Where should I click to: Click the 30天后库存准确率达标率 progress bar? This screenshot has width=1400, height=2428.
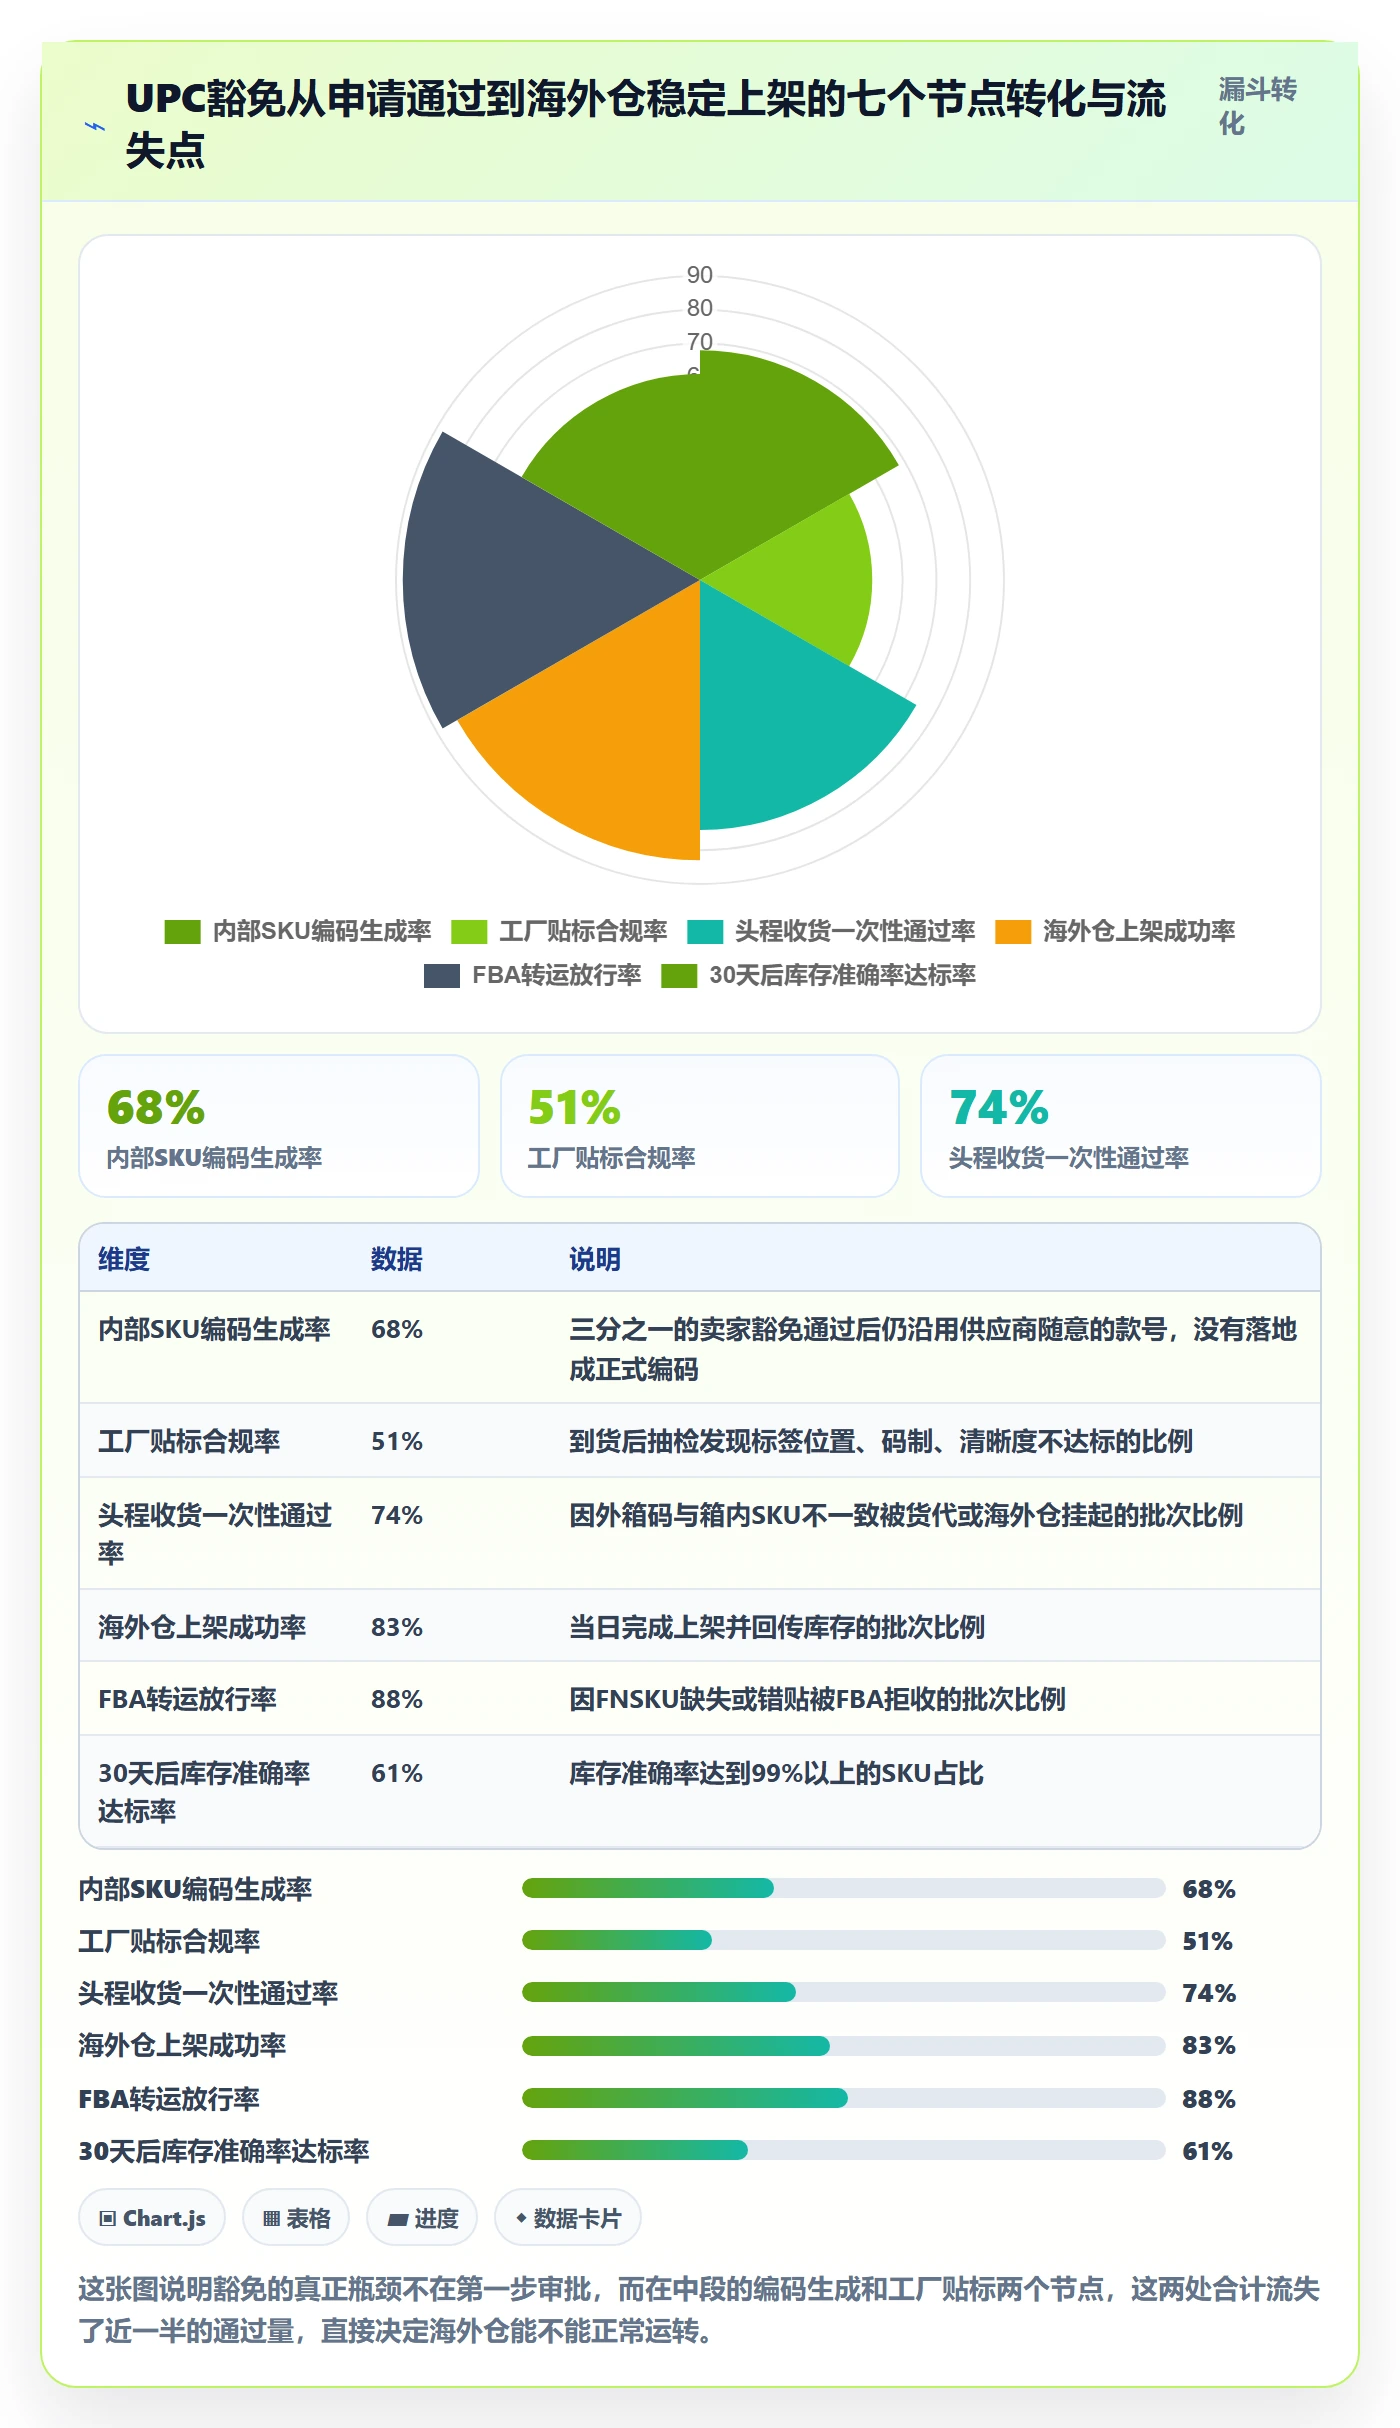[844, 2150]
